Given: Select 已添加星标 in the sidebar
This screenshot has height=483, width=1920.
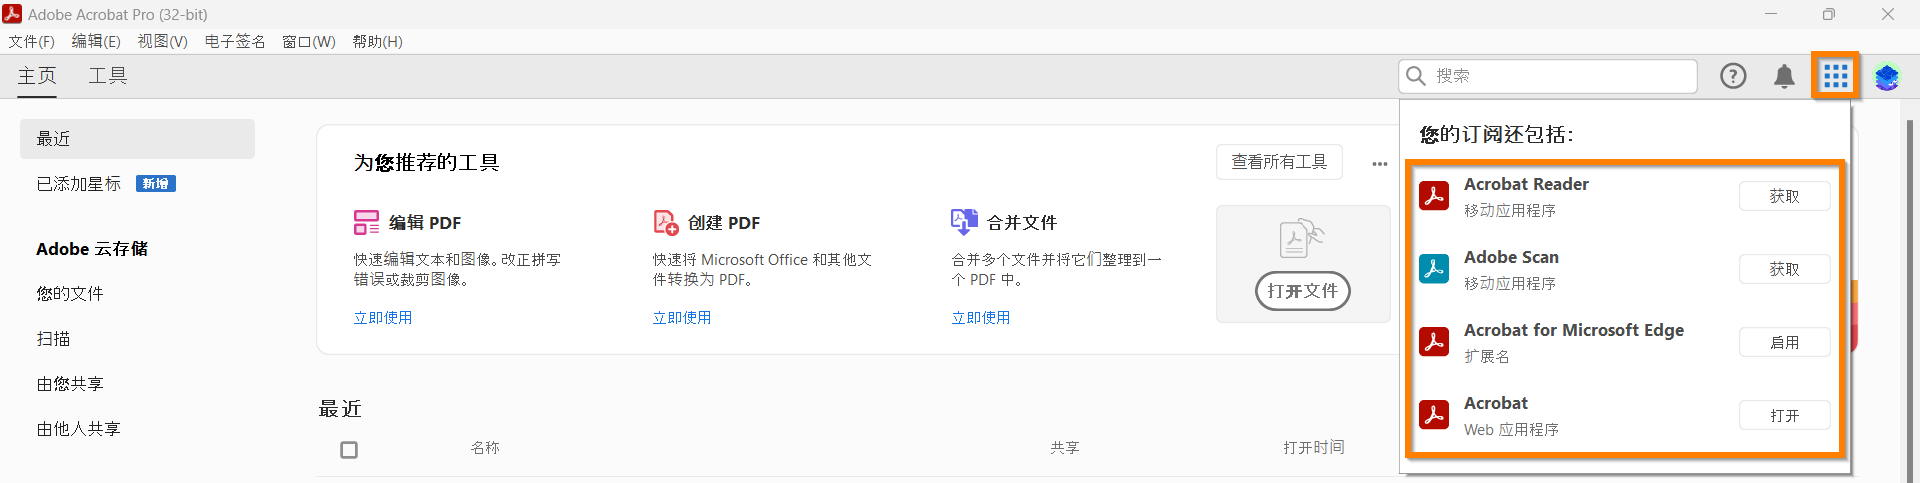Looking at the screenshot, I should point(79,184).
